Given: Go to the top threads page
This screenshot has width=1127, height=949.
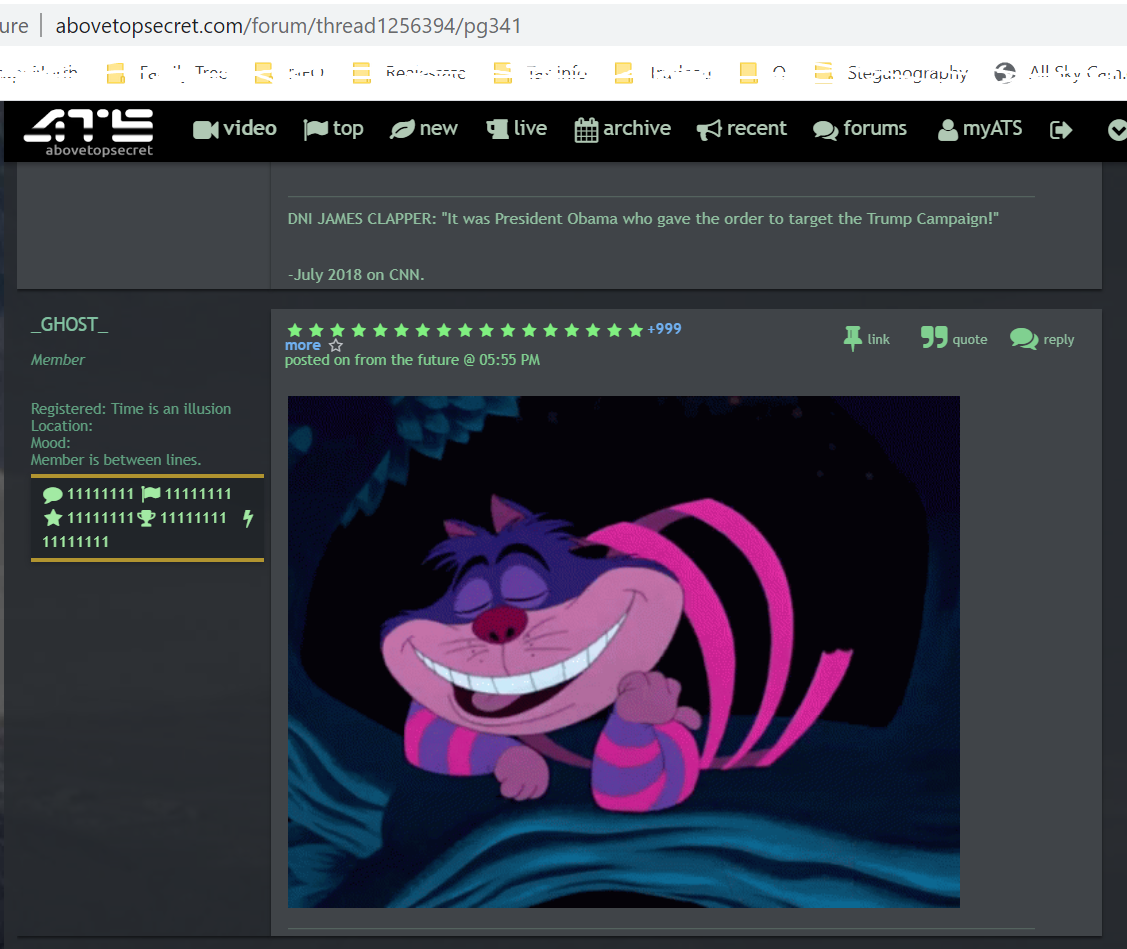Looking at the screenshot, I should coord(333,129).
